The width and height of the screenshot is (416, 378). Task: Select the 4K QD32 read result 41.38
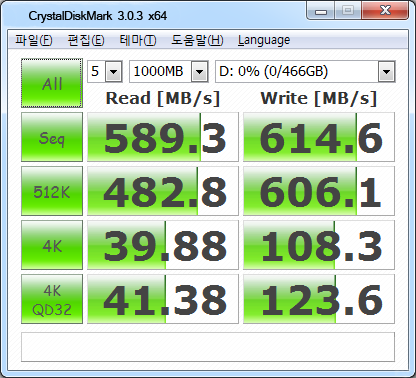[163, 299]
